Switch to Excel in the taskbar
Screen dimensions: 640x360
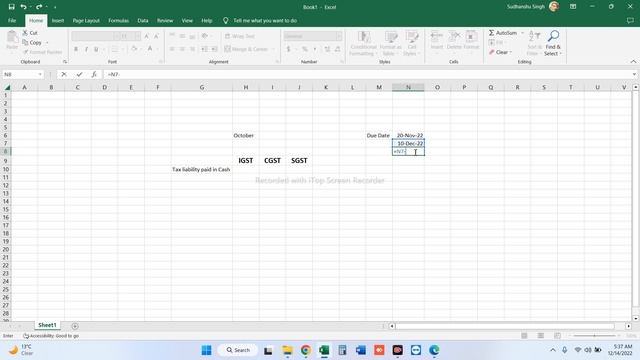pos(324,350)
